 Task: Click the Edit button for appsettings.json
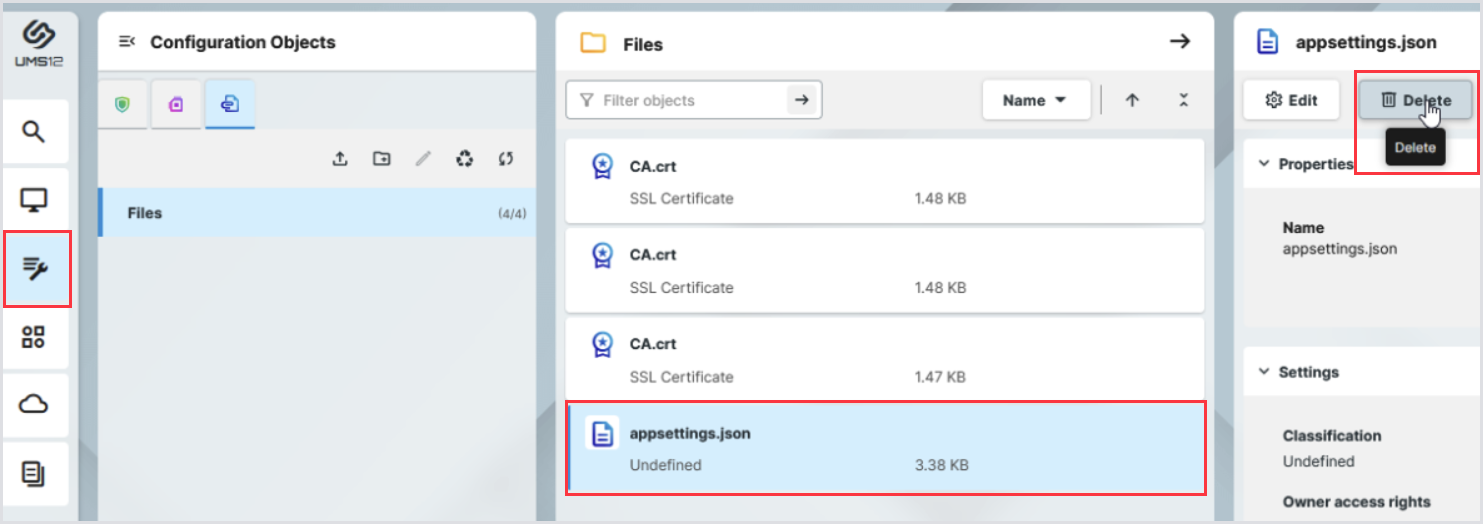pyautogui.click(x=1291, y=100)
